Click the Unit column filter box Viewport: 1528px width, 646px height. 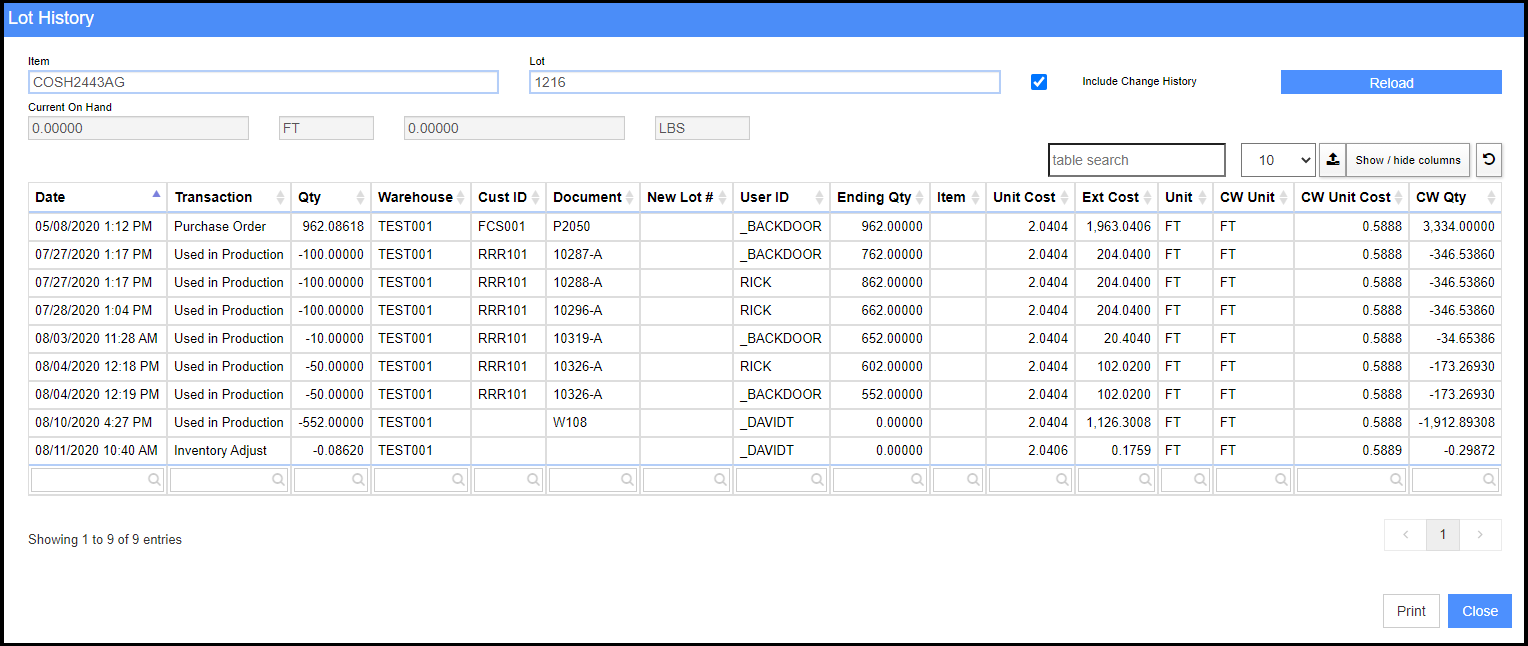[x=1186, y=480]
